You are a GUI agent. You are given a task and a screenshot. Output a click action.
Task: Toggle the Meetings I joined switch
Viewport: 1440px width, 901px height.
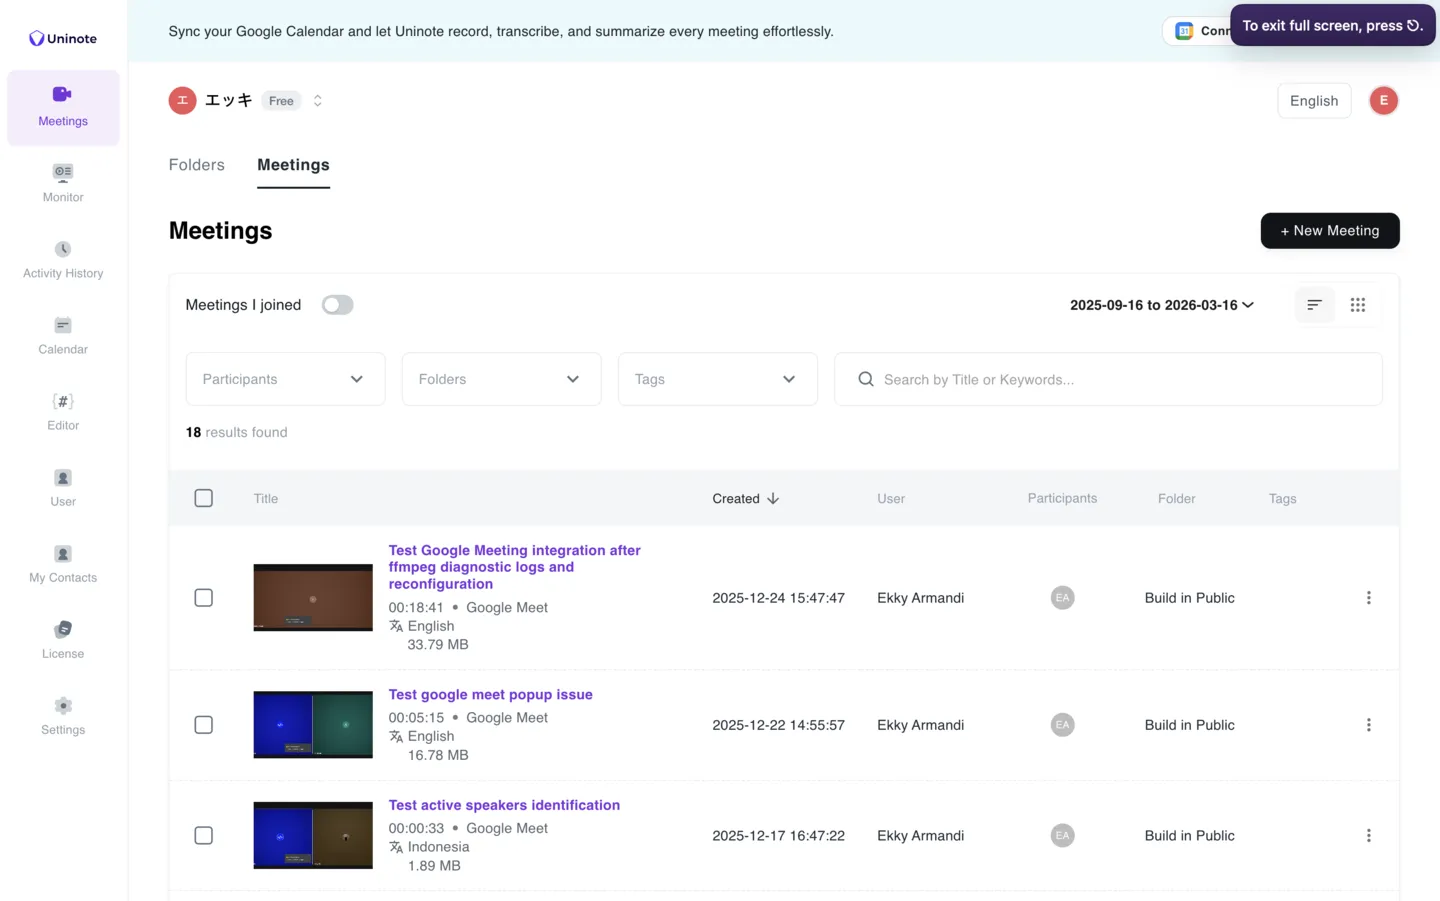click(x=337, y=305)
